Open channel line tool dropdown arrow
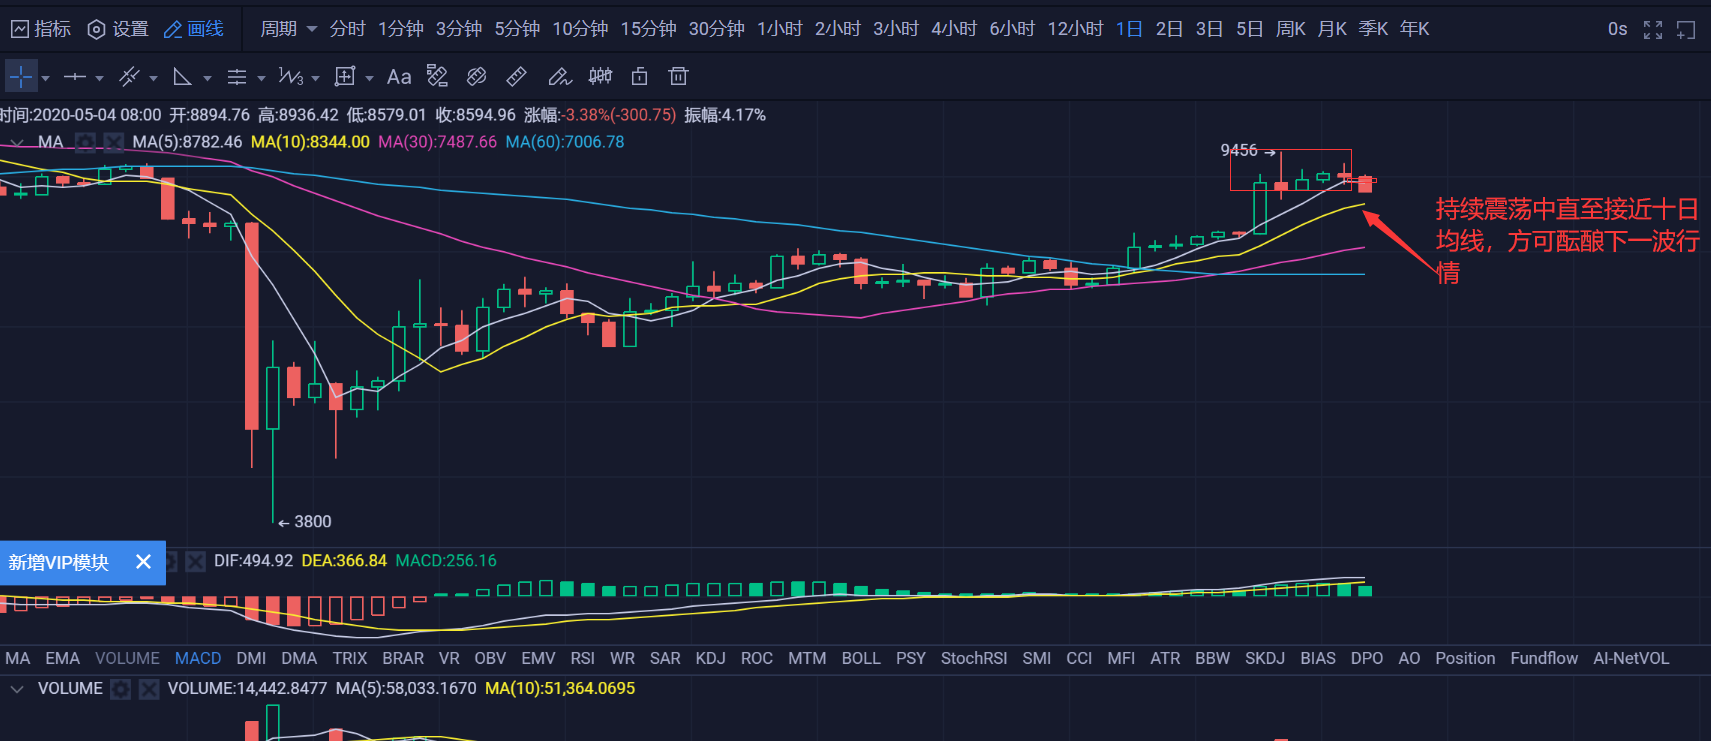This screenshot has width=1711, height=741. (x=153, y=77)
